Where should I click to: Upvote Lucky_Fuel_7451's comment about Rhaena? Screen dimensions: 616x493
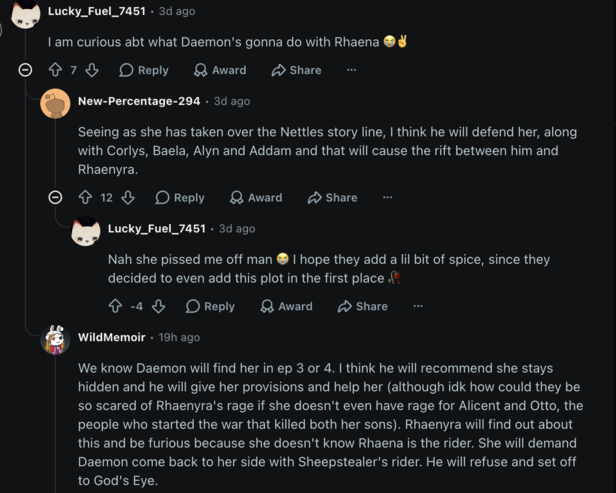[x=55, y=70]
